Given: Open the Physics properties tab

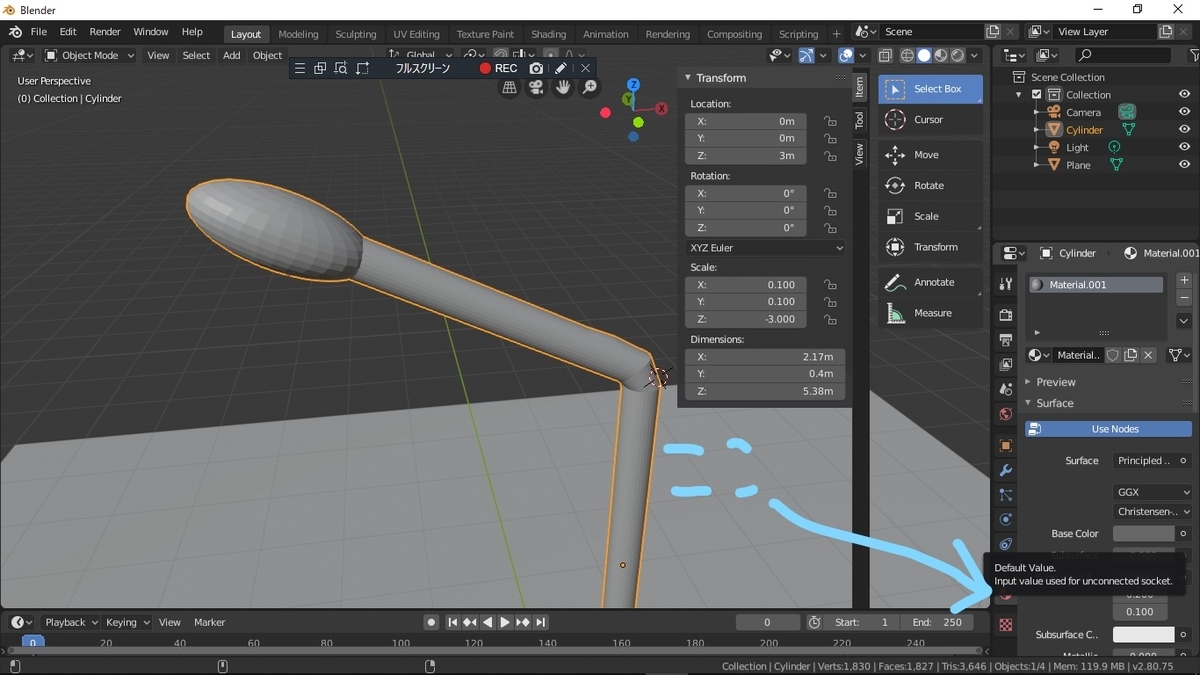Looking at the screenshot, I should tap(1006, 520).
